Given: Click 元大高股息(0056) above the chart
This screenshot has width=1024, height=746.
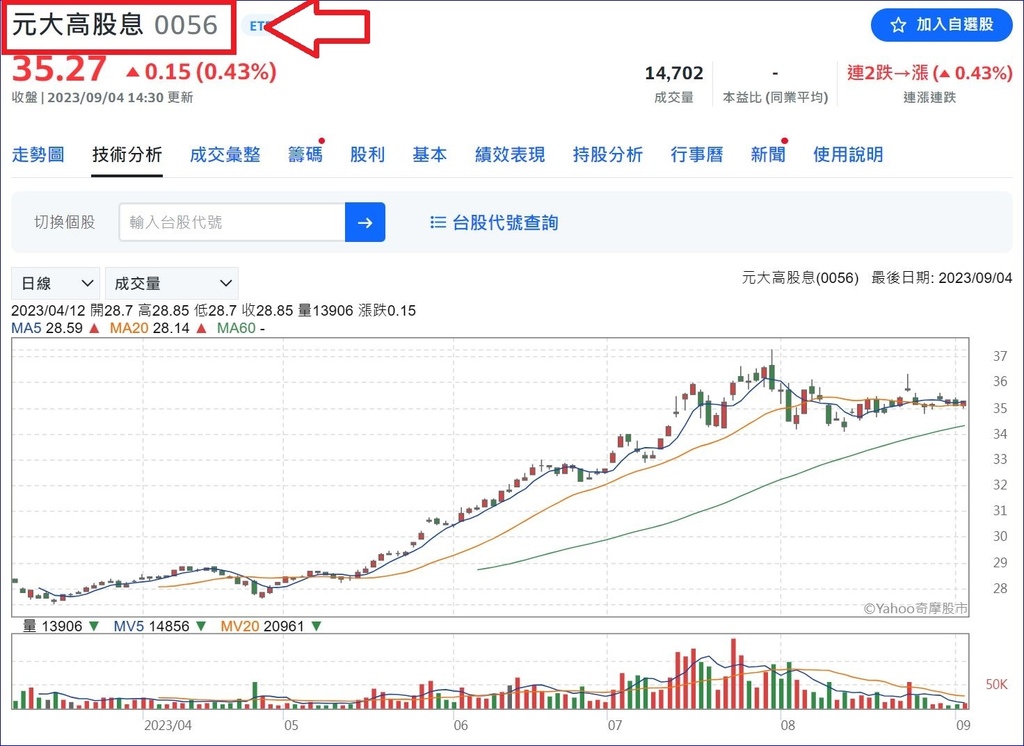Looking at the screenshot, I should [800, 278].
